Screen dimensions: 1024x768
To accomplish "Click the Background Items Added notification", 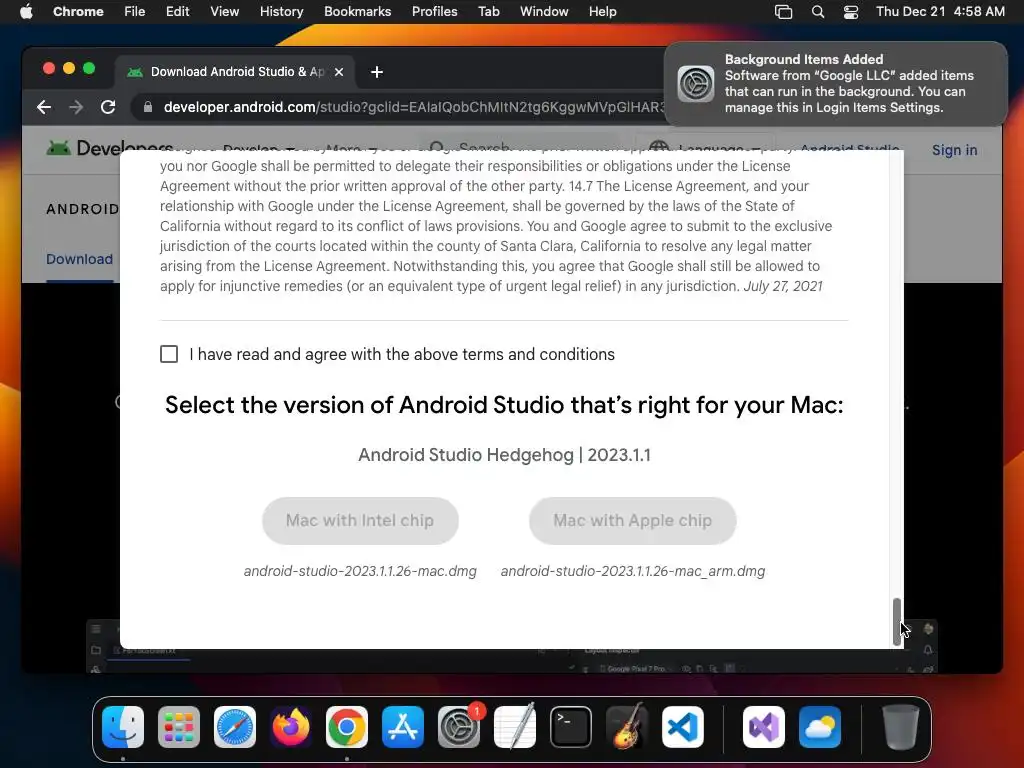I will pyautogui.click(x=836, y=84).
